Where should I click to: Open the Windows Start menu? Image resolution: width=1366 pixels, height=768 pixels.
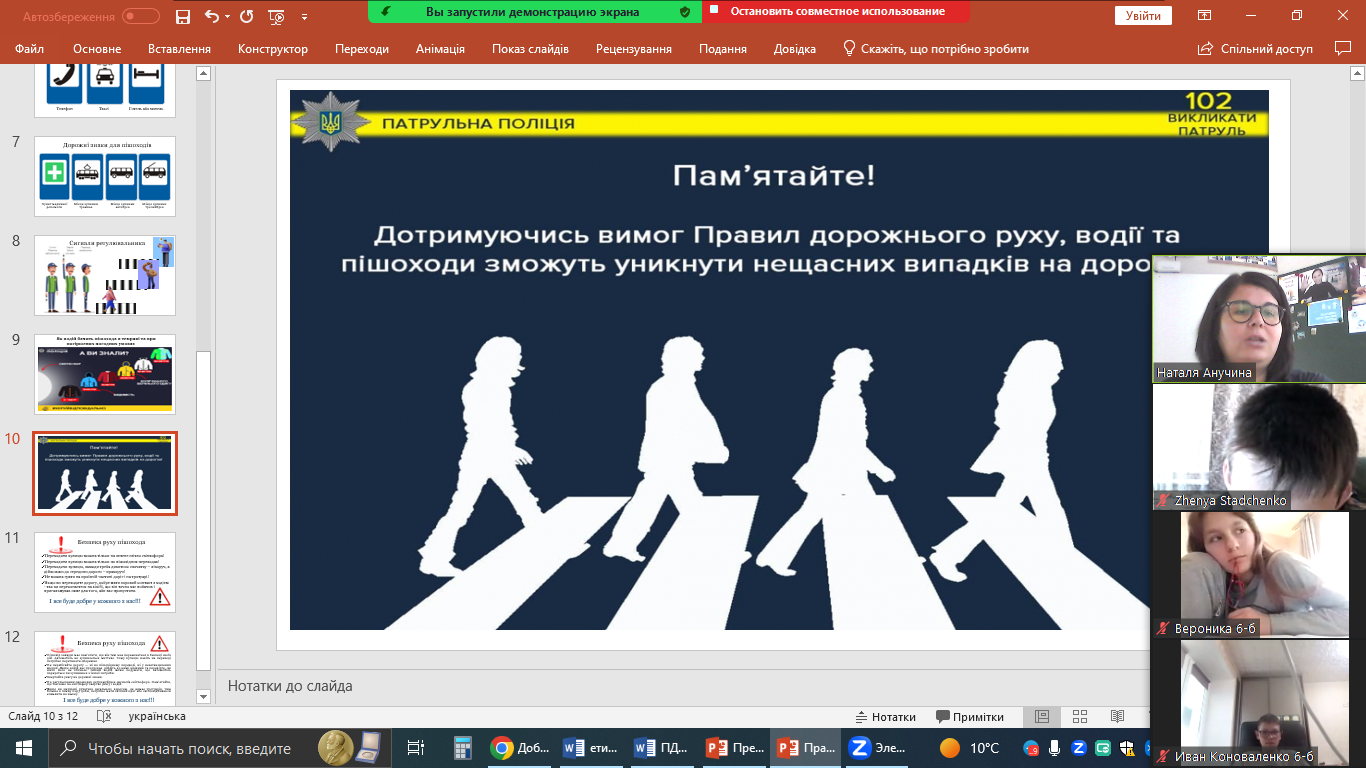click(x=23, y=748)
